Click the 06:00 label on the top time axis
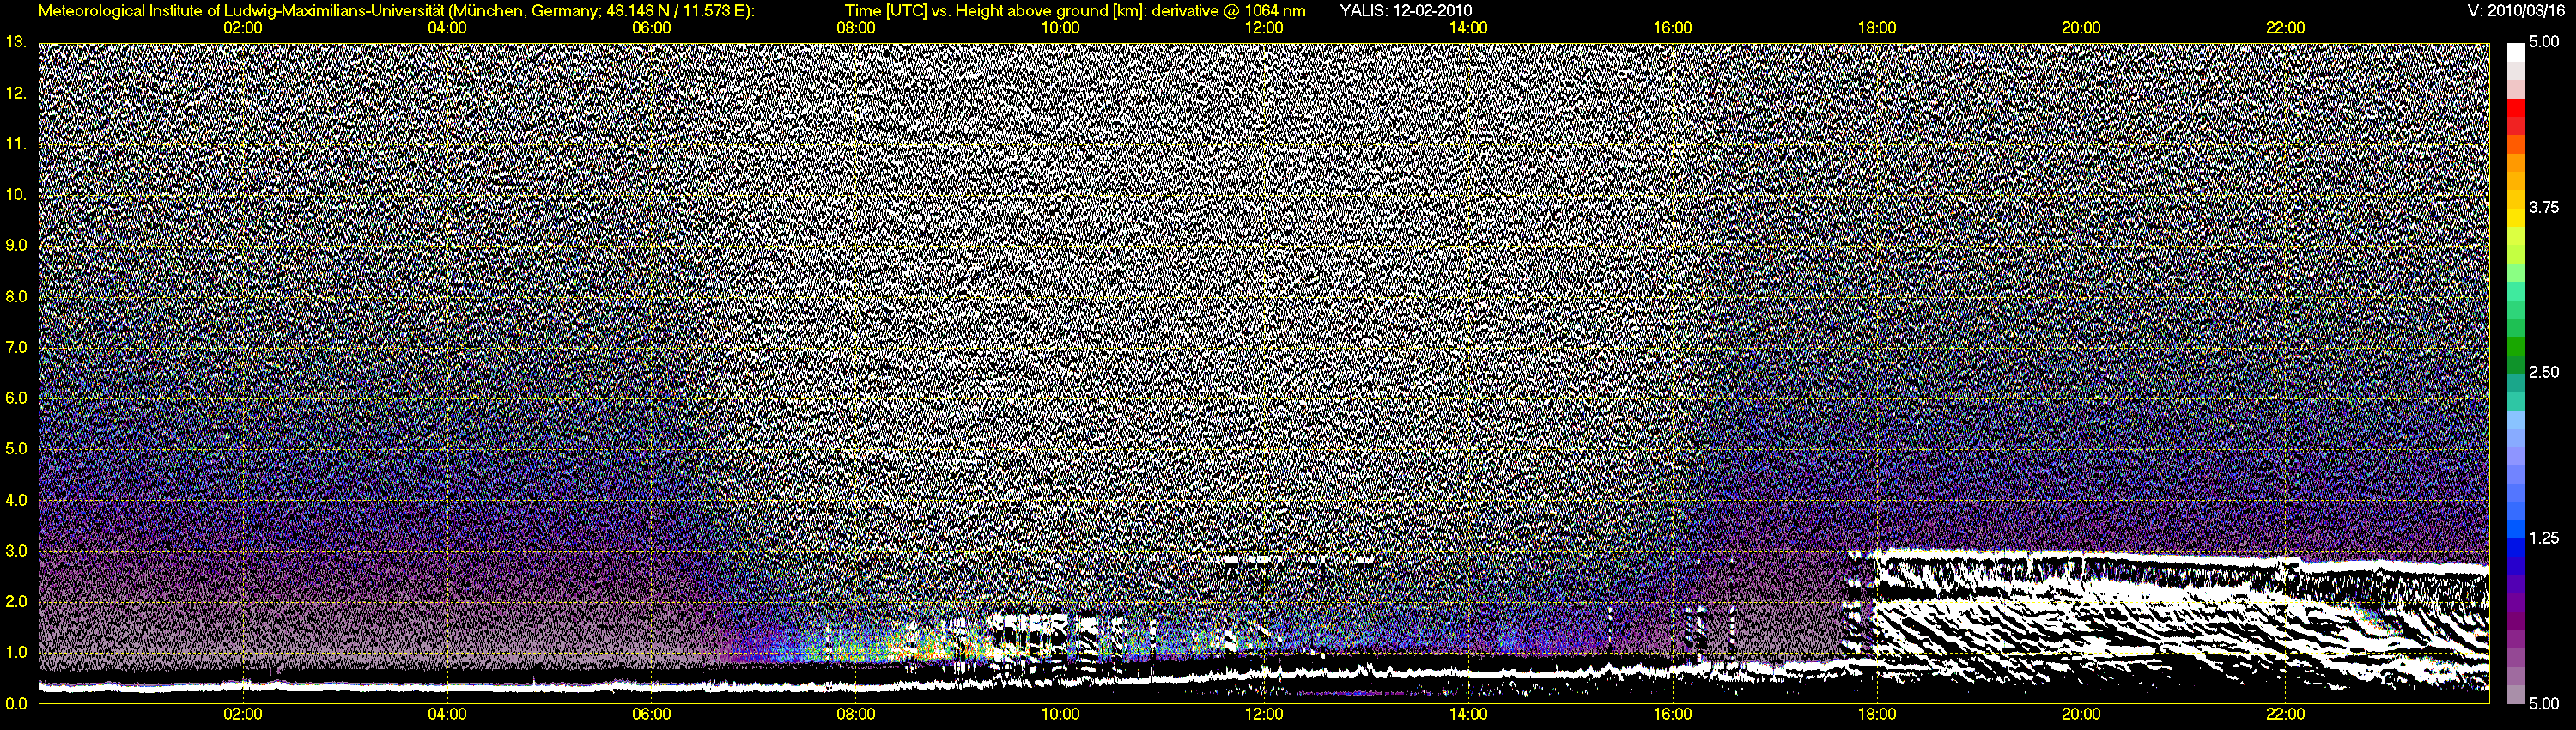The image size is (2576, 730). point(651,28)
